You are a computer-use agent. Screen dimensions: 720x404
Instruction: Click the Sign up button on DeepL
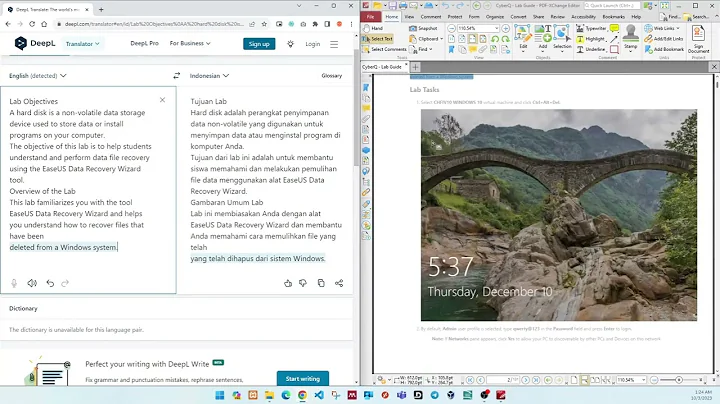coord(259,44)
